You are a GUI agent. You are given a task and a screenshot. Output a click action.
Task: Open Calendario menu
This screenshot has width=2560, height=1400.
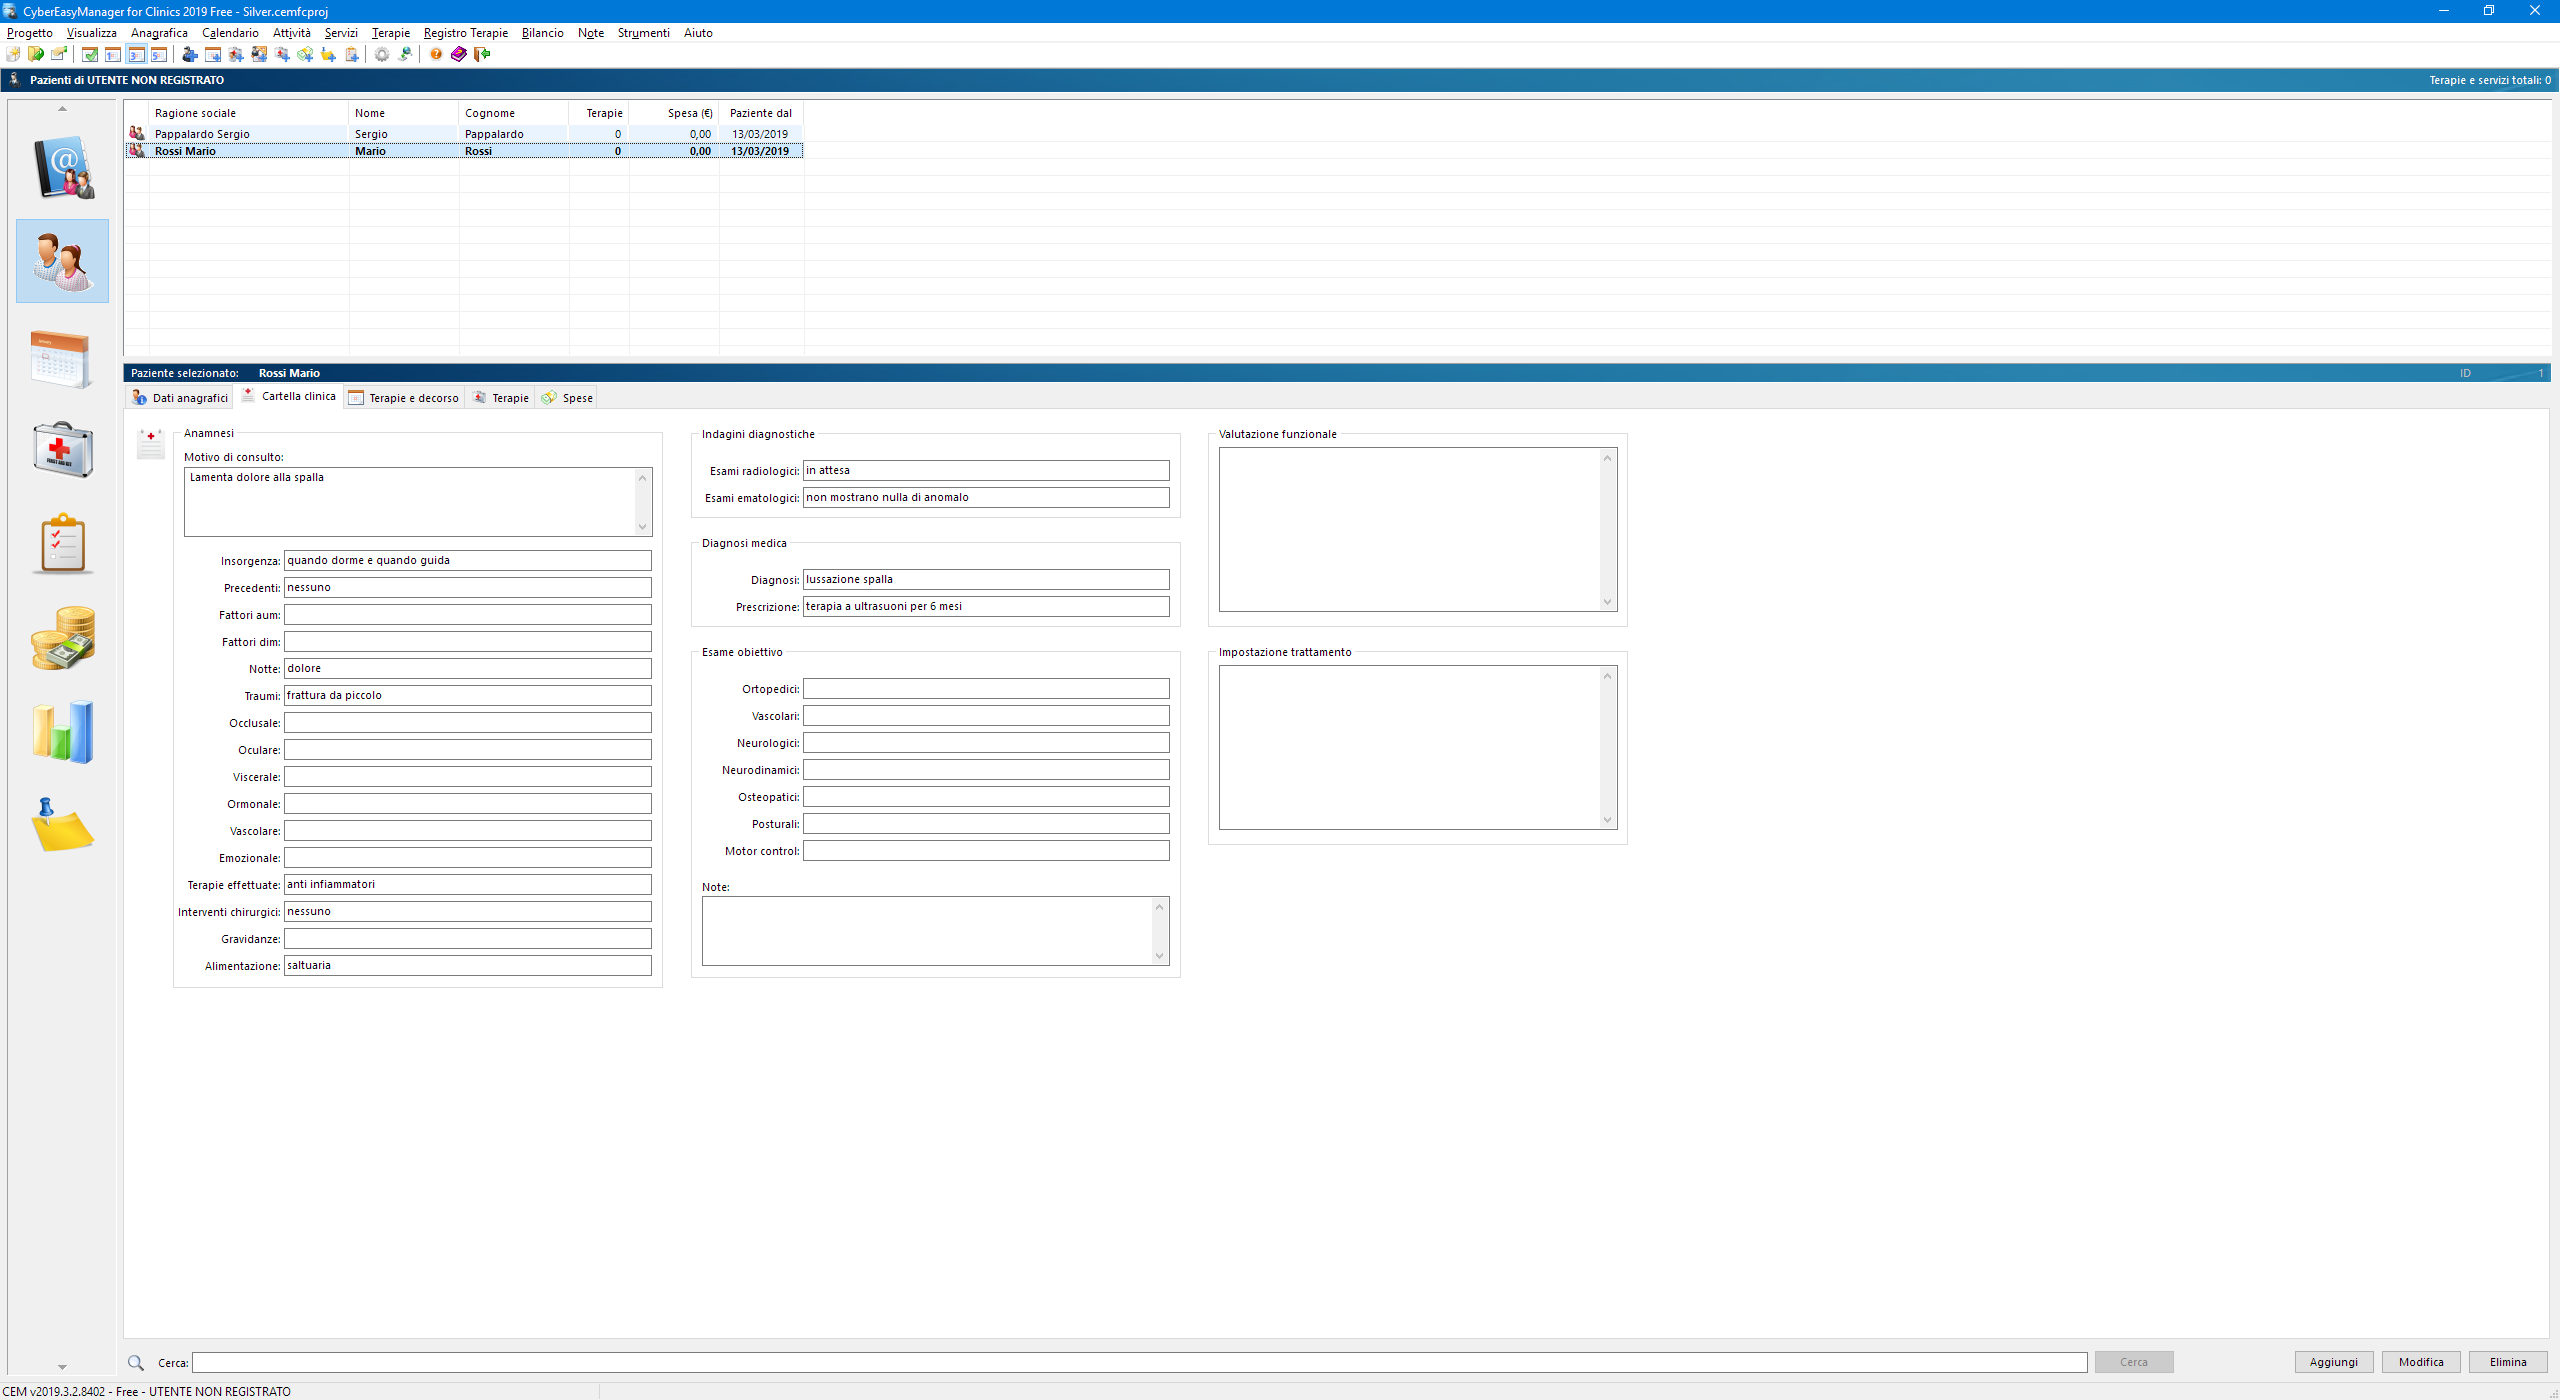tap(230, 33)
